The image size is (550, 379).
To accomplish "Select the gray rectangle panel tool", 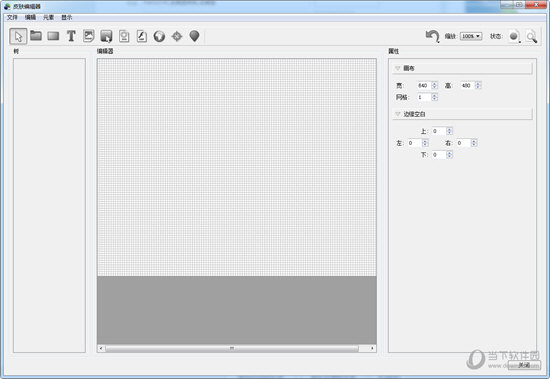I will (53, 36).
